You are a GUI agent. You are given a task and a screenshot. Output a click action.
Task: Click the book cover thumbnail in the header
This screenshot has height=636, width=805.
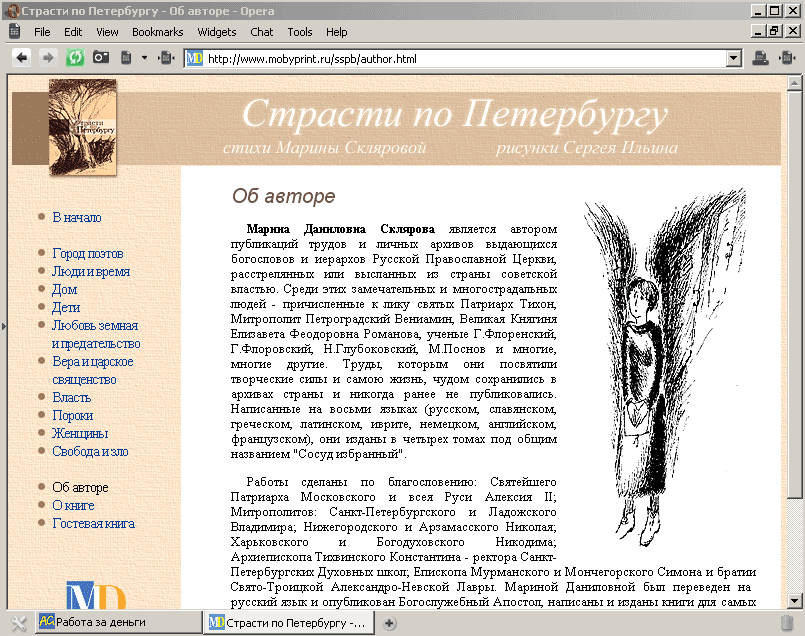click(x=83, y=127)
